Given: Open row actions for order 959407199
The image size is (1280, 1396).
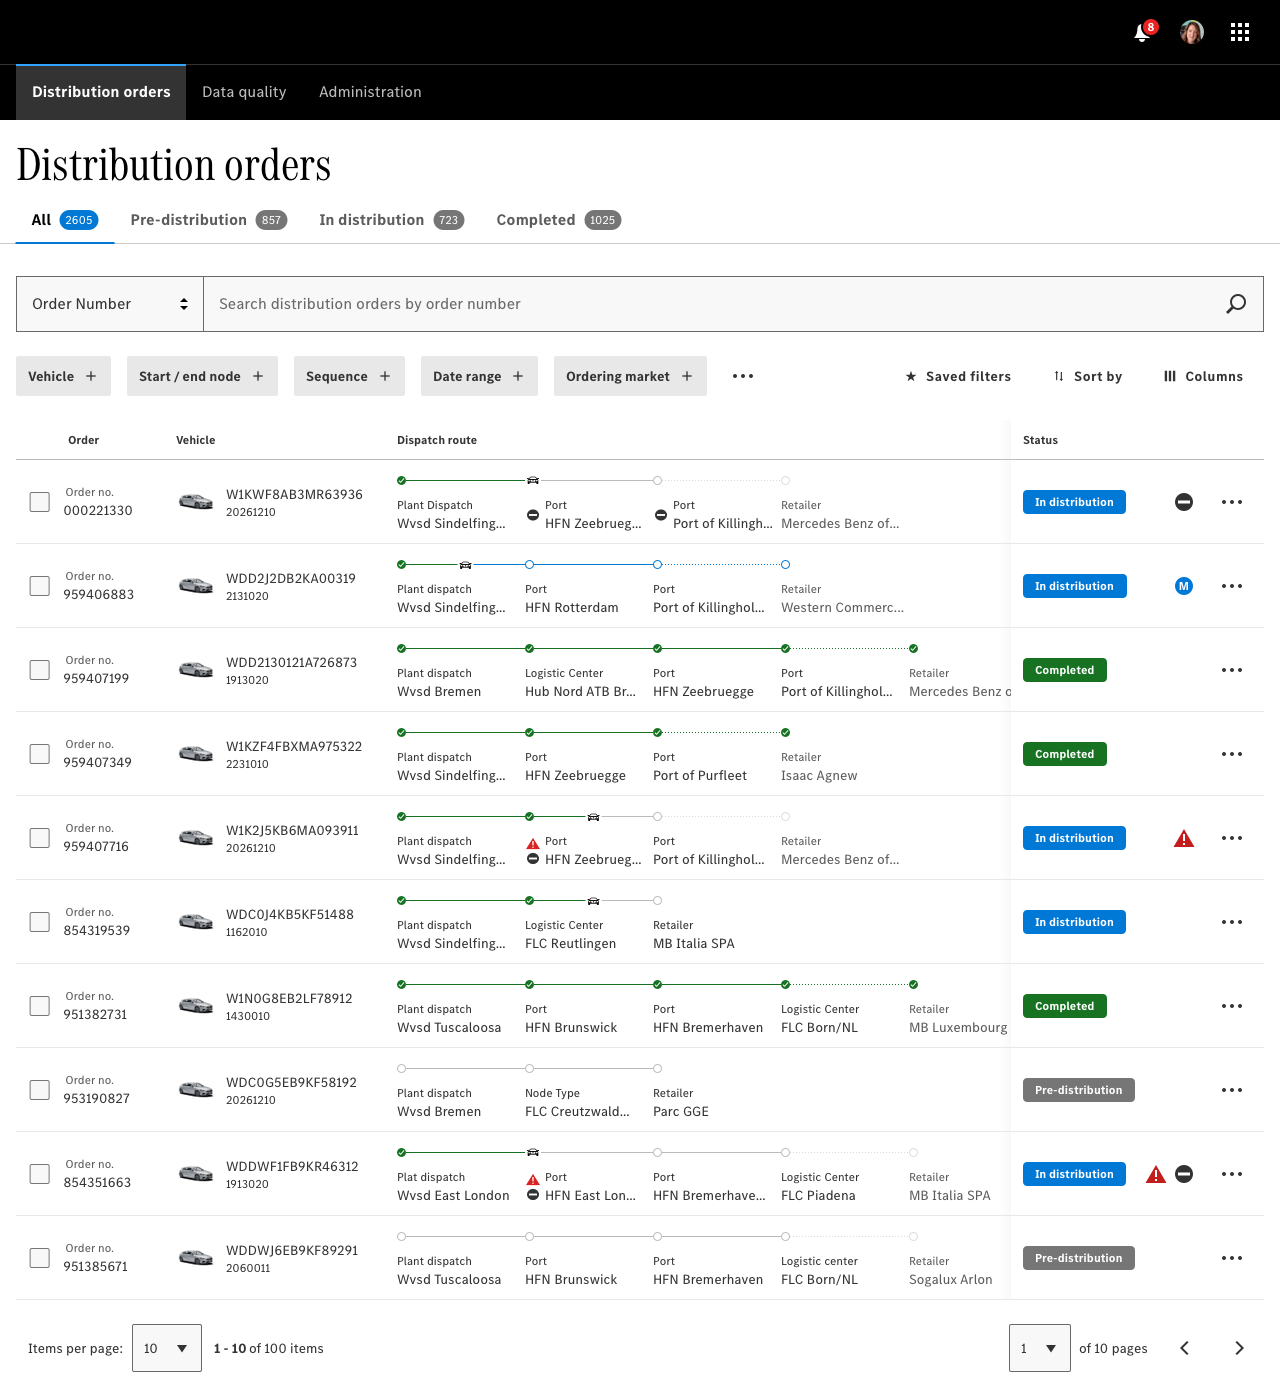Looking at the screenshot, I should [x=1232, y=670].
